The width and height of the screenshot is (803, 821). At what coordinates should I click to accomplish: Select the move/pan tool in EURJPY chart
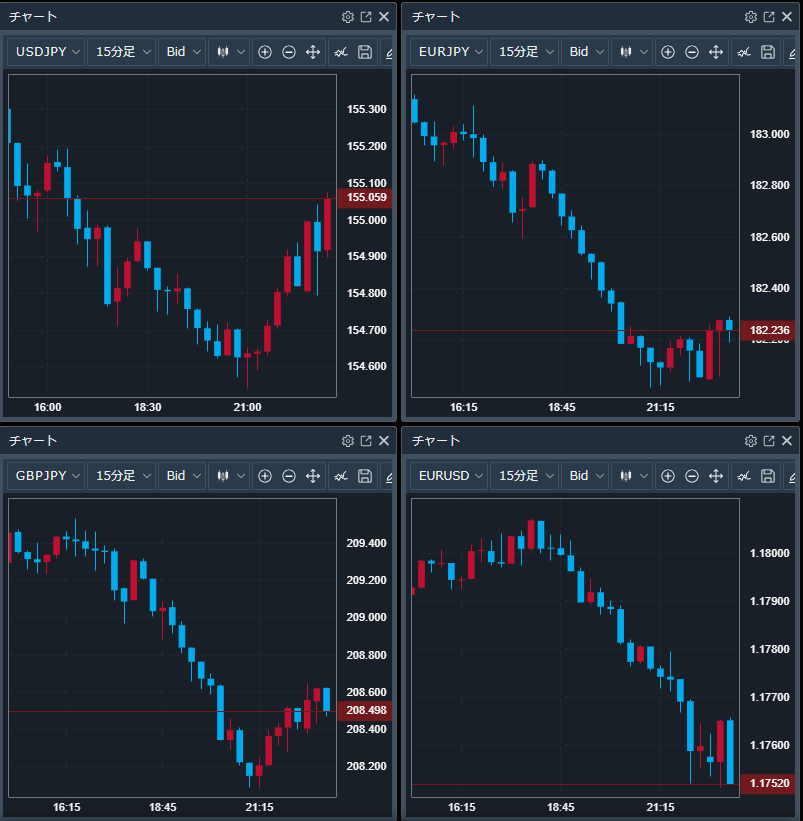pyautogui.click(x=716, y=52)
